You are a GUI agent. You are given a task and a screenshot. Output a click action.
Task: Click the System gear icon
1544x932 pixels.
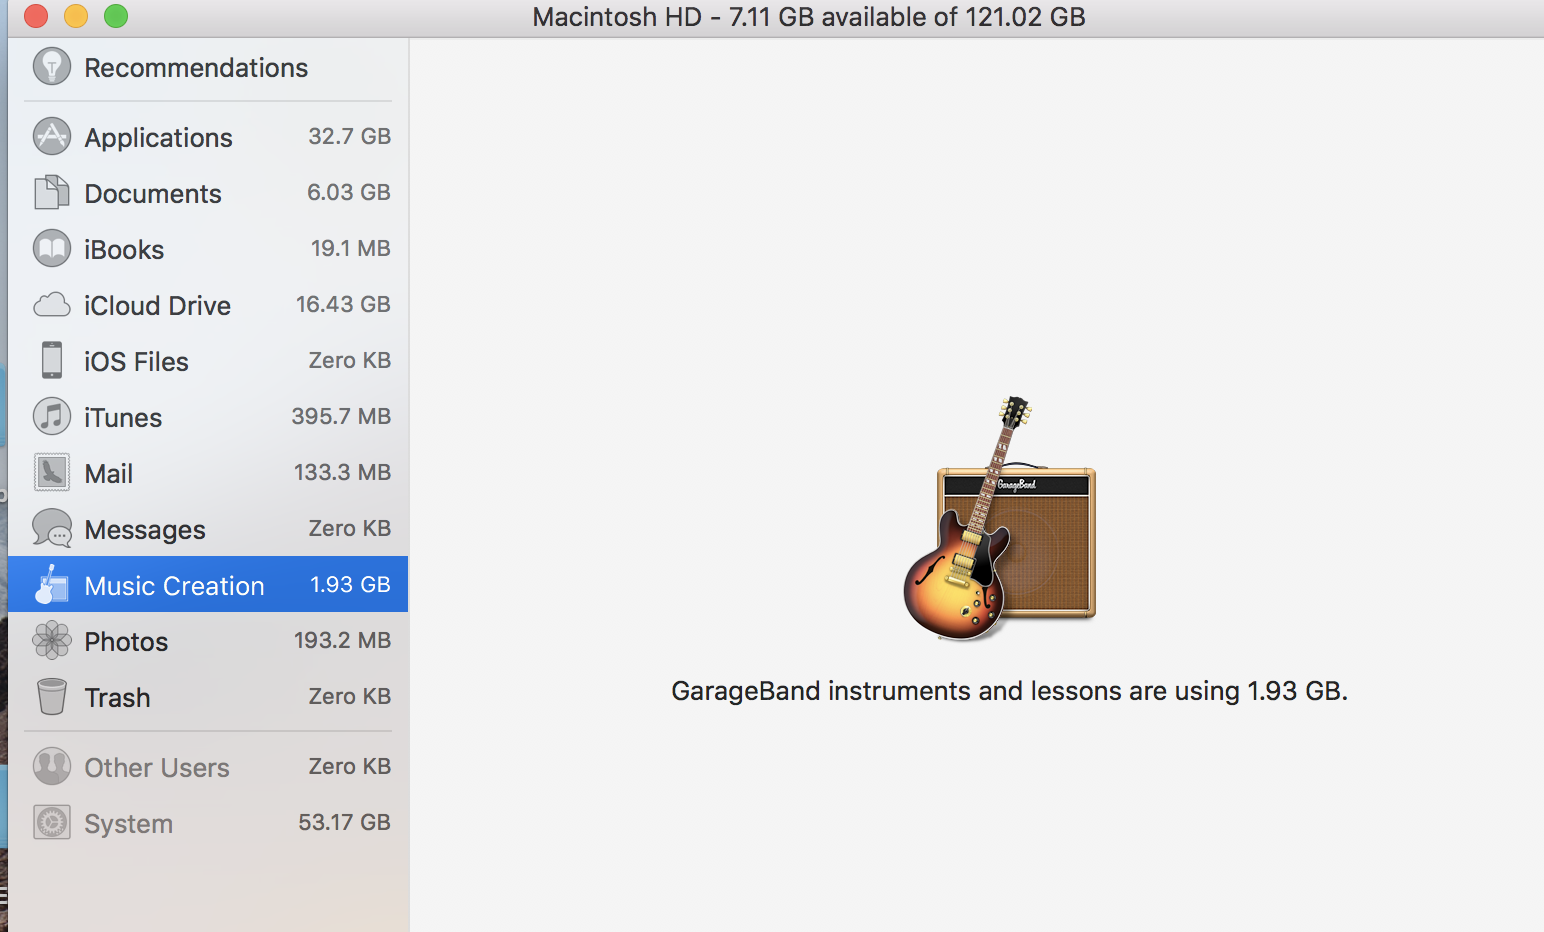click(52, 822)
